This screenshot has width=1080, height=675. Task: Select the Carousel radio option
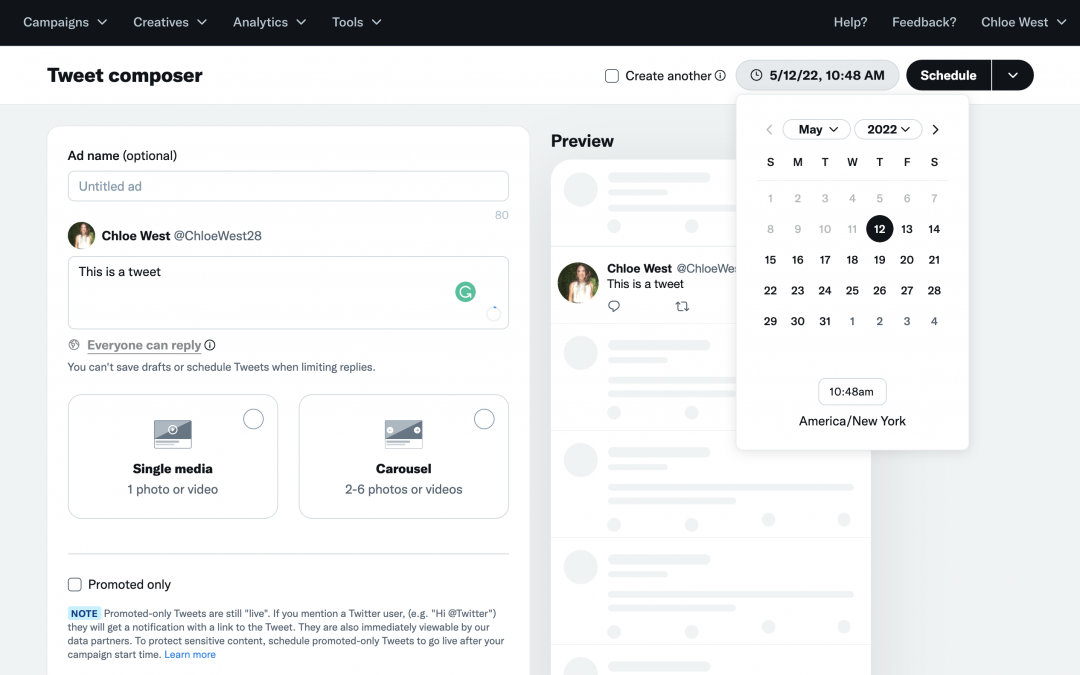click(484, 419)
